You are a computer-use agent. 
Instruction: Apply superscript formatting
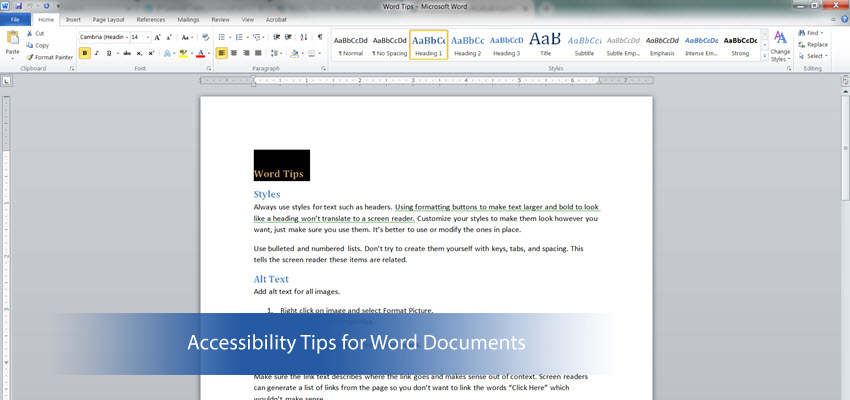(x=151, y=53)
